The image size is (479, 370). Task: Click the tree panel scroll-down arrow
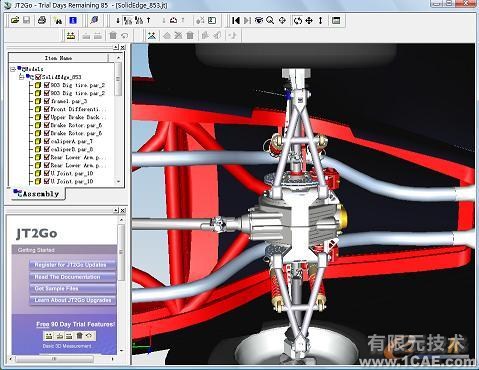pyautogui.click(x=118, y=182)
